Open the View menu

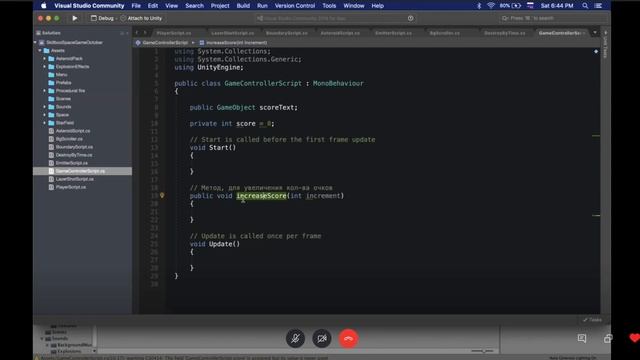click(171, 6)
